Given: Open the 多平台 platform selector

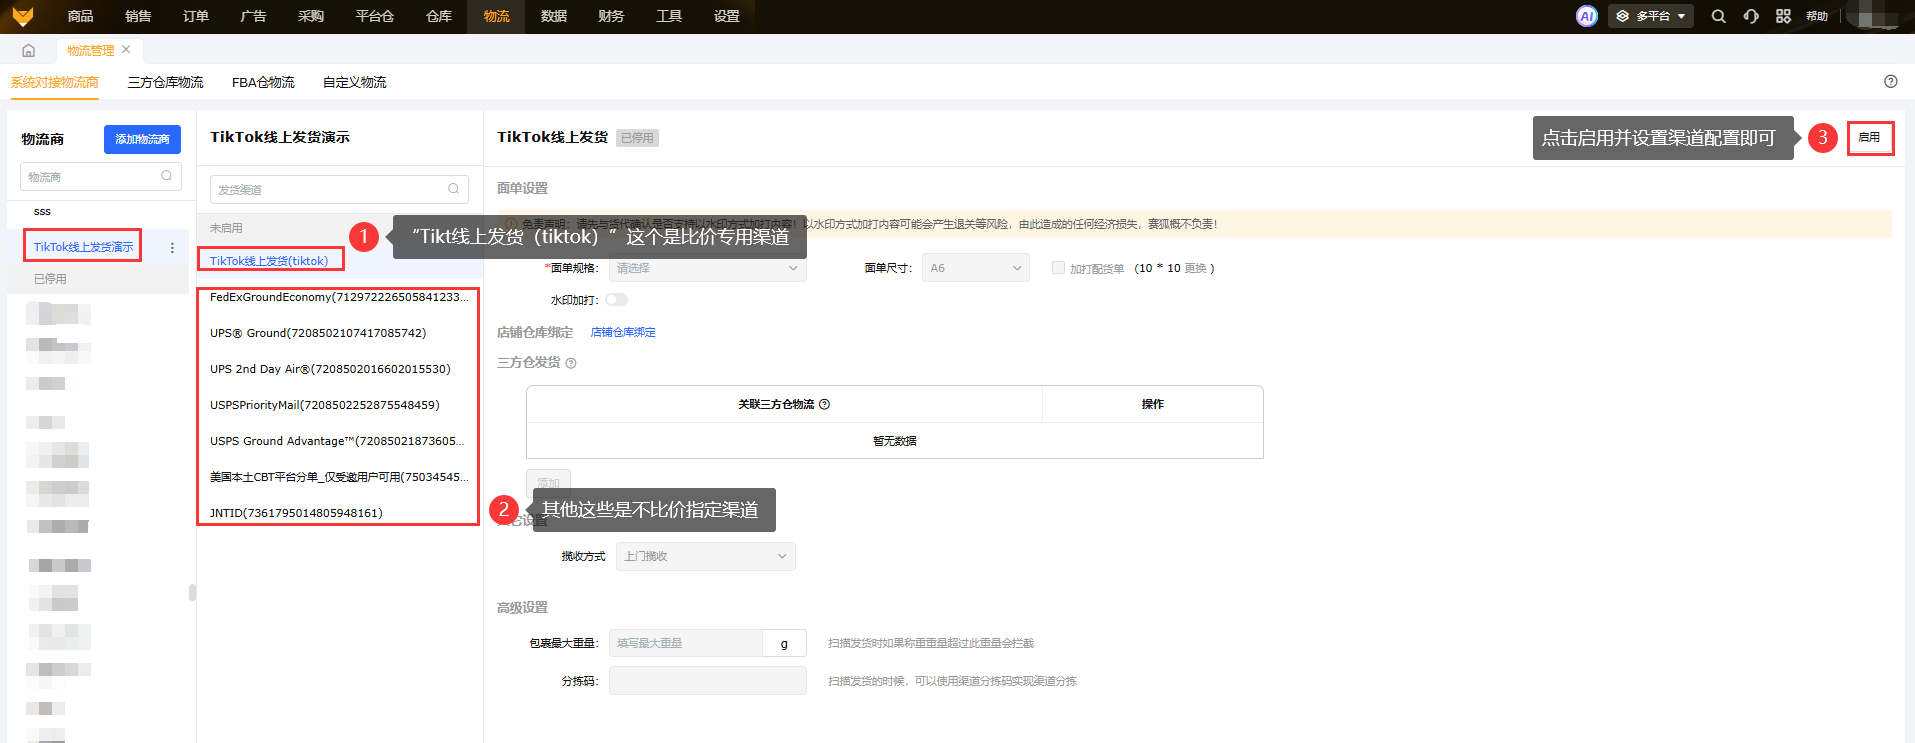Looking at the screenshot, I should click(1650, 16).
